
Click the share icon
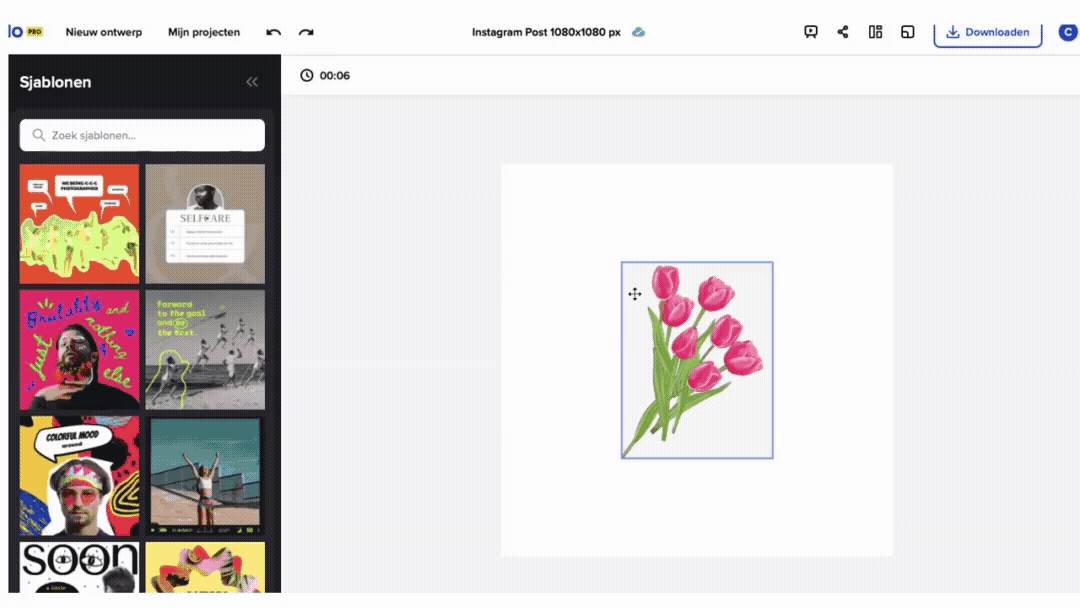click(x=843, y=32)
